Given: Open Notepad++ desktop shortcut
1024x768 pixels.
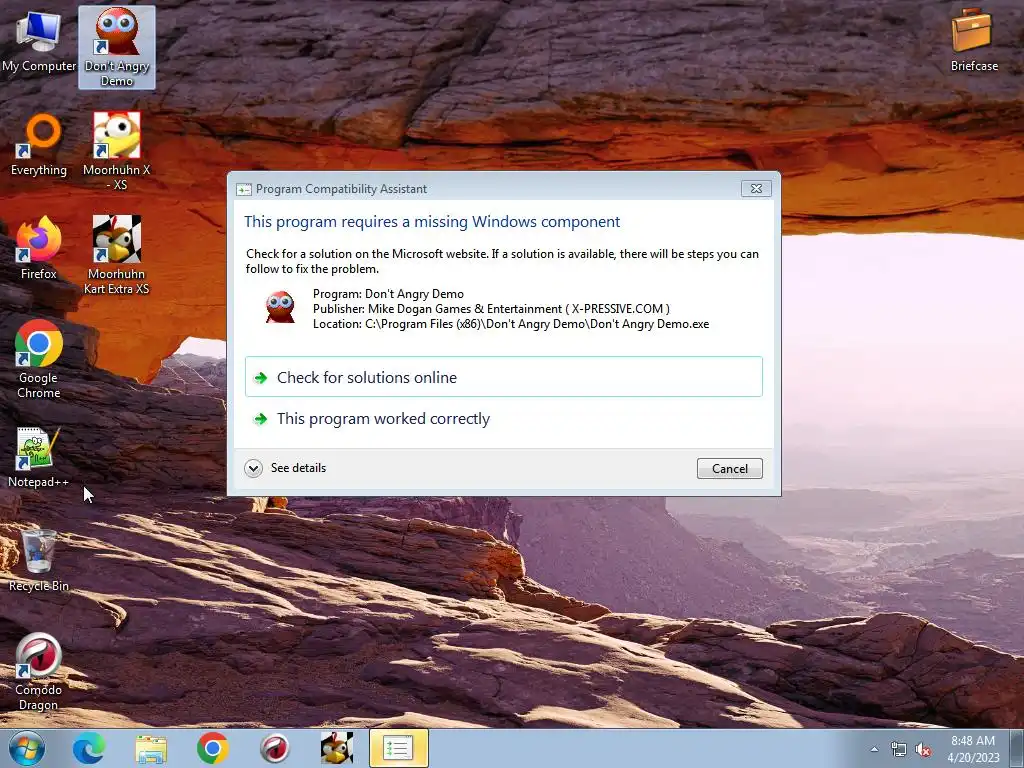Looking at the screenshot, I should coord(39,457).
